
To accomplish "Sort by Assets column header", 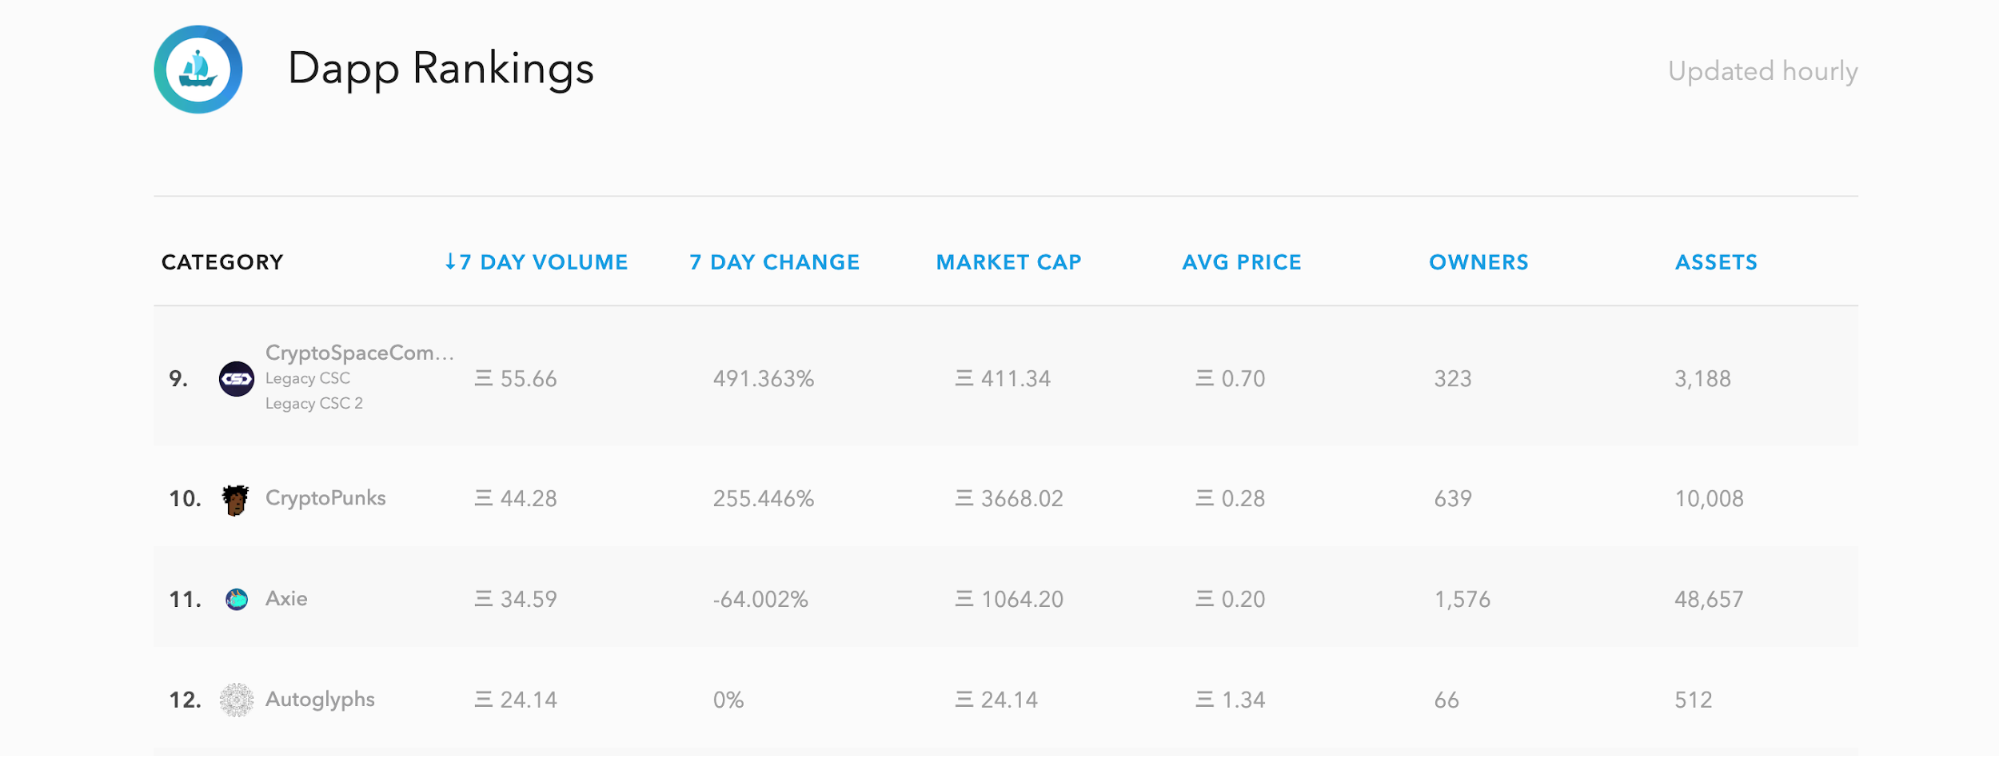I will point(1716,262).
